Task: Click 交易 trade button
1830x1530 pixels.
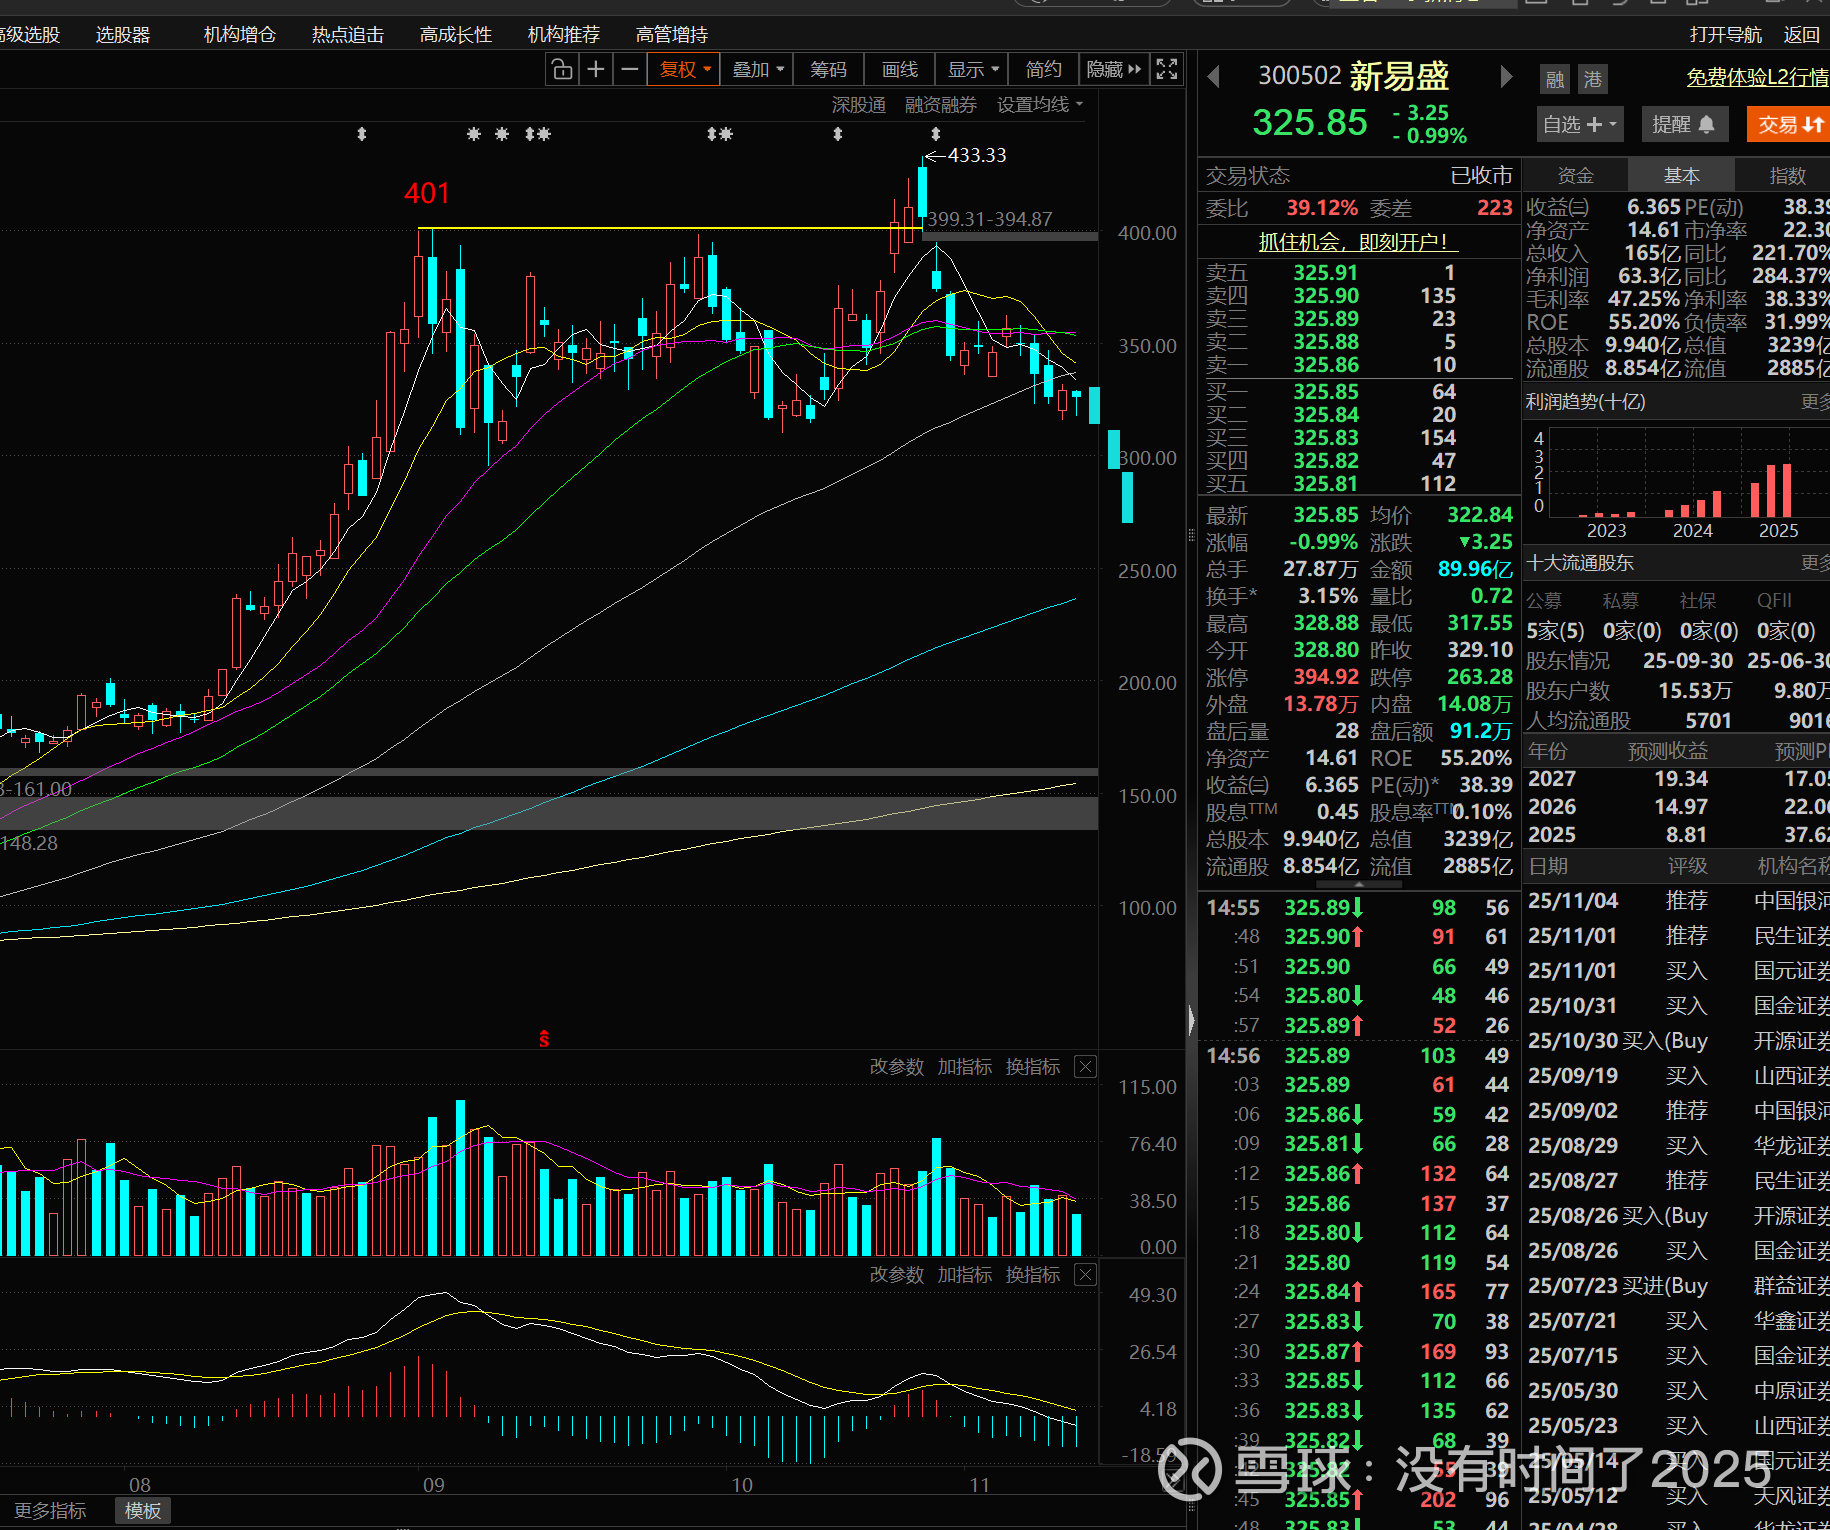Action: tap(1789, 124)
